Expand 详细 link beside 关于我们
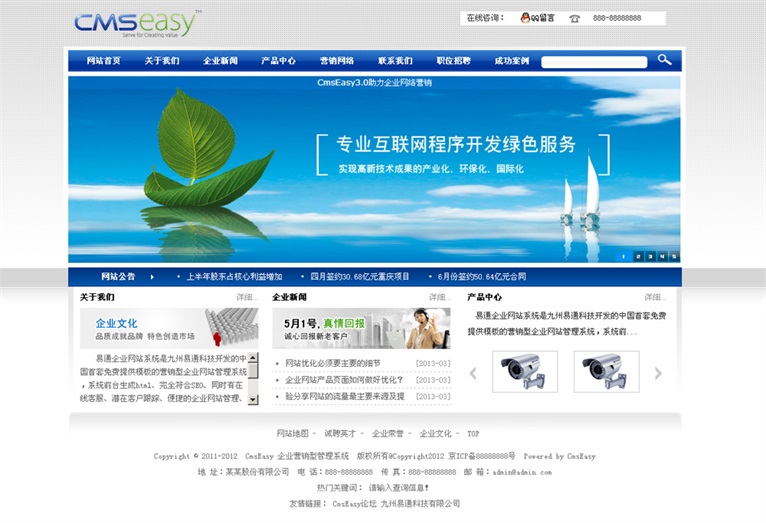The width and height of the screenshot is (766, 523). coord(246,297)
